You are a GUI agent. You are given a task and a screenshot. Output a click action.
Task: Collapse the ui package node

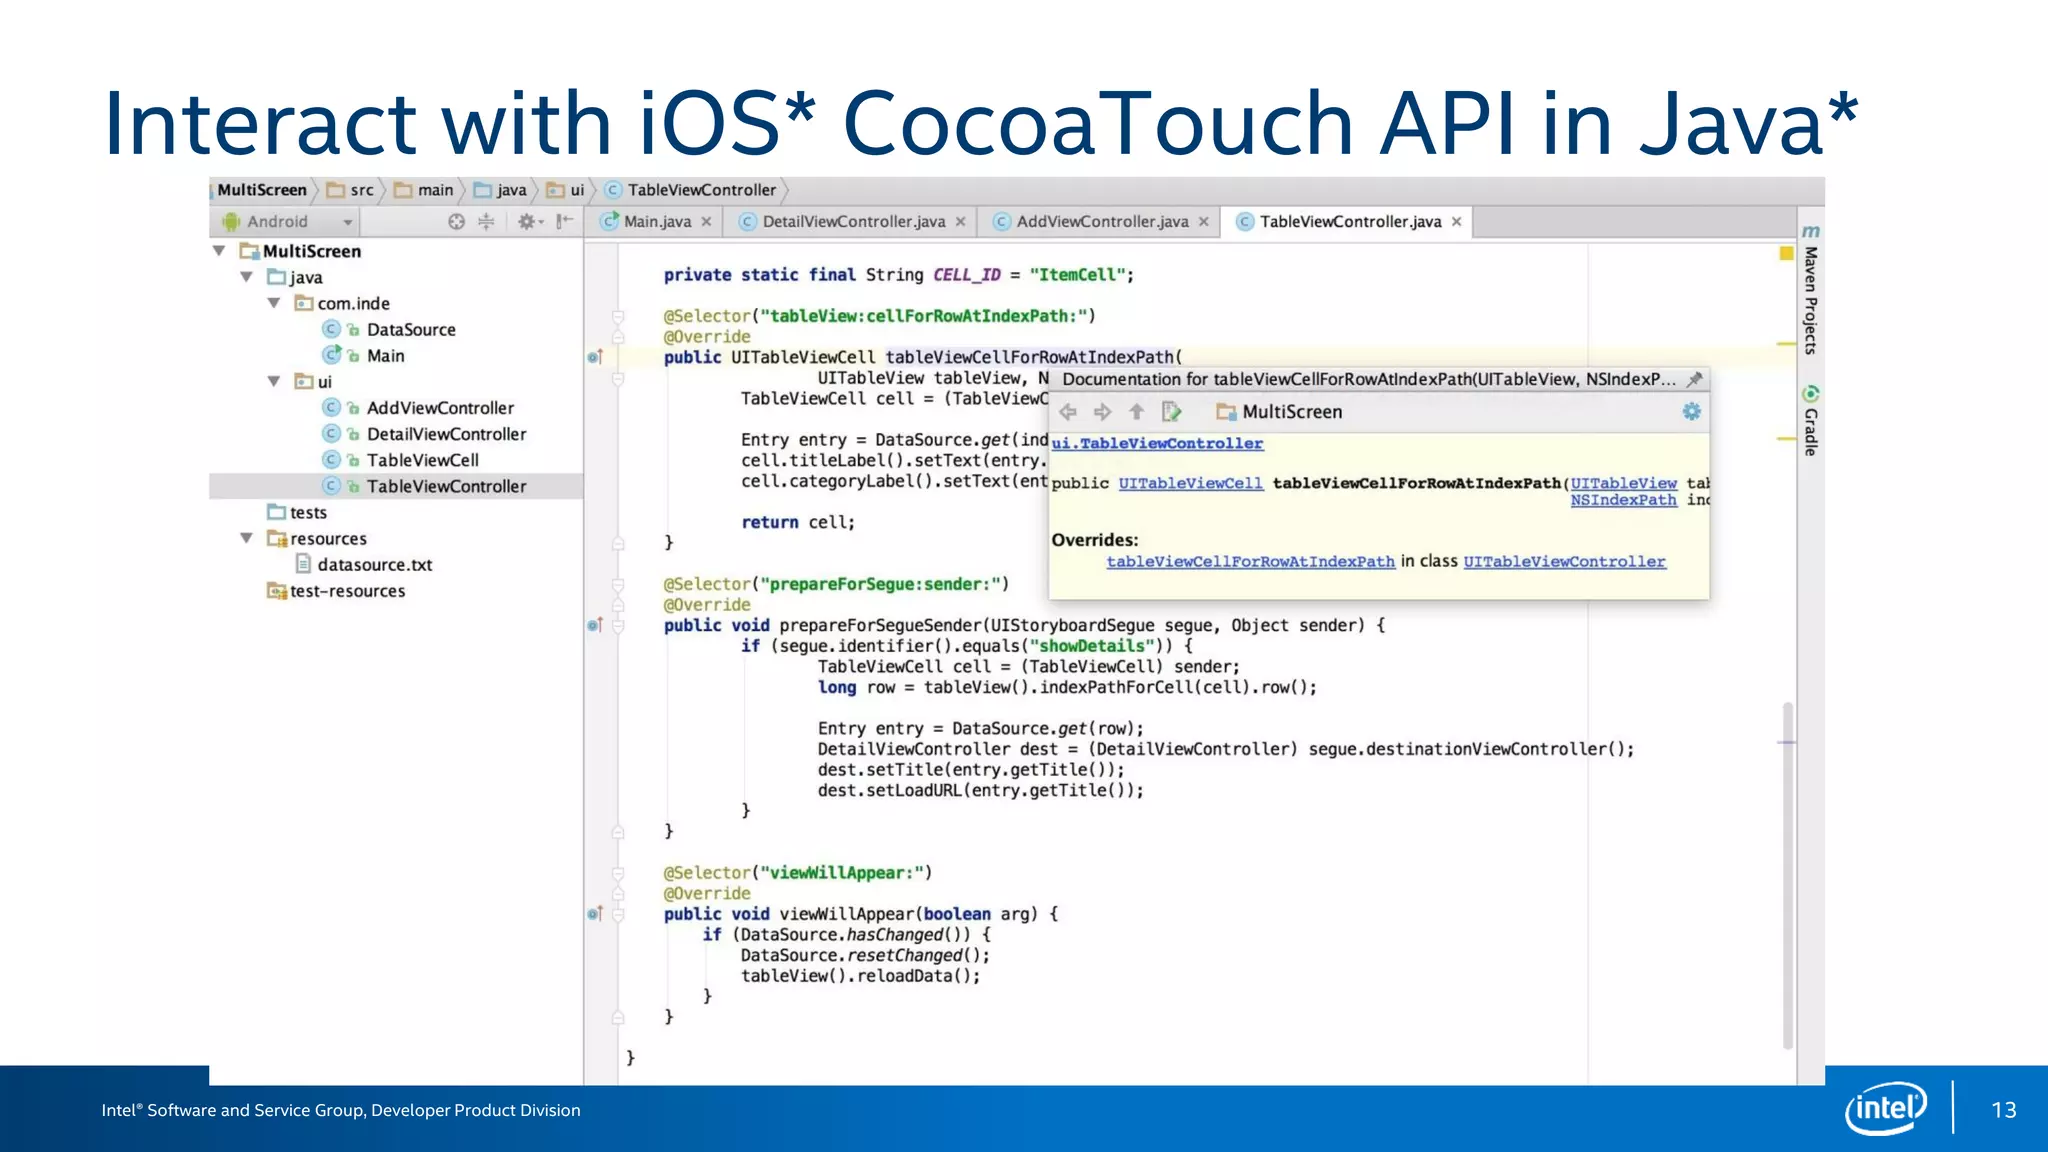point(274,381)
